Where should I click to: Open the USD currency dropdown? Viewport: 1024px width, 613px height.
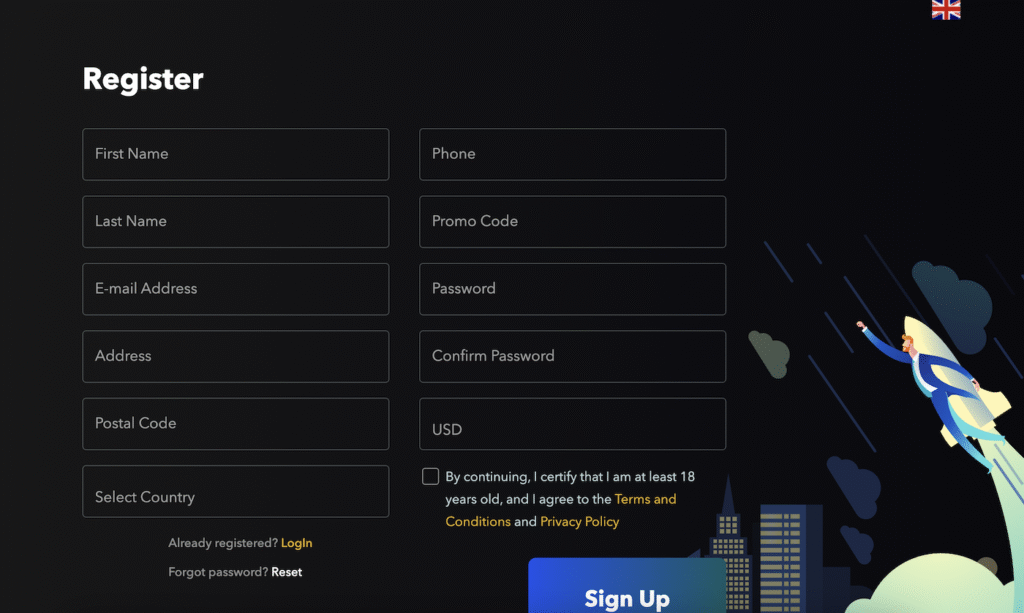(x=573, y=424)
